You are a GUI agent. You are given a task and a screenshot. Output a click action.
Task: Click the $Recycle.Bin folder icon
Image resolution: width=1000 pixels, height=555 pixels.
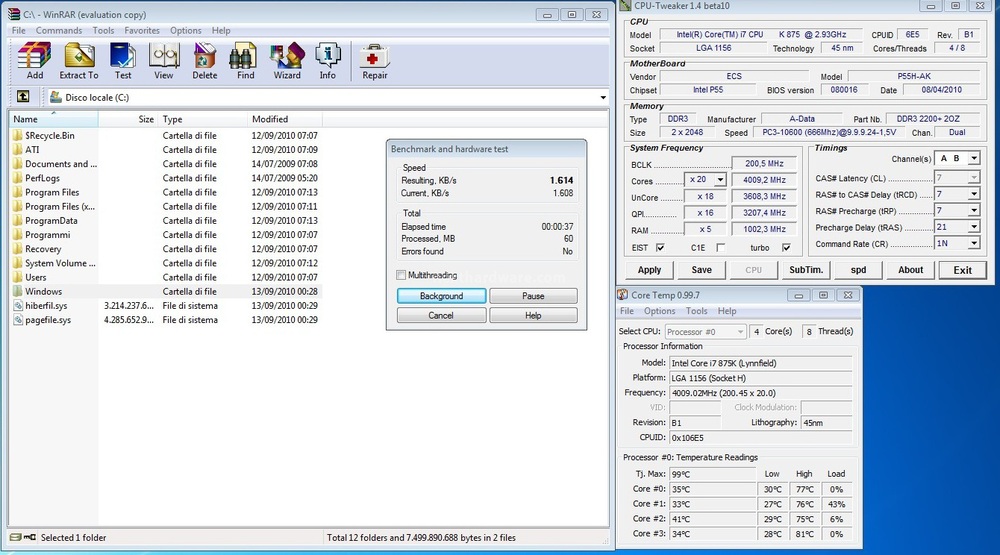point(17,135)
